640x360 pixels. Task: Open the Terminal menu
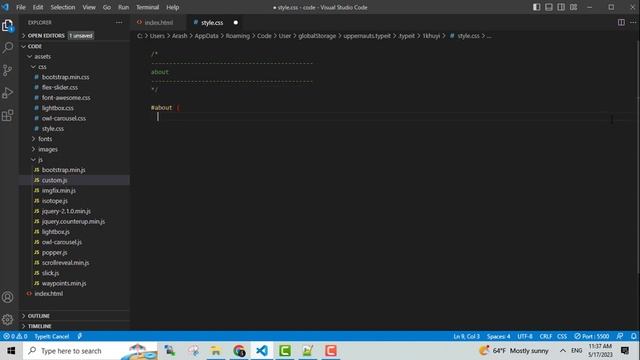[x=147, y=7]
